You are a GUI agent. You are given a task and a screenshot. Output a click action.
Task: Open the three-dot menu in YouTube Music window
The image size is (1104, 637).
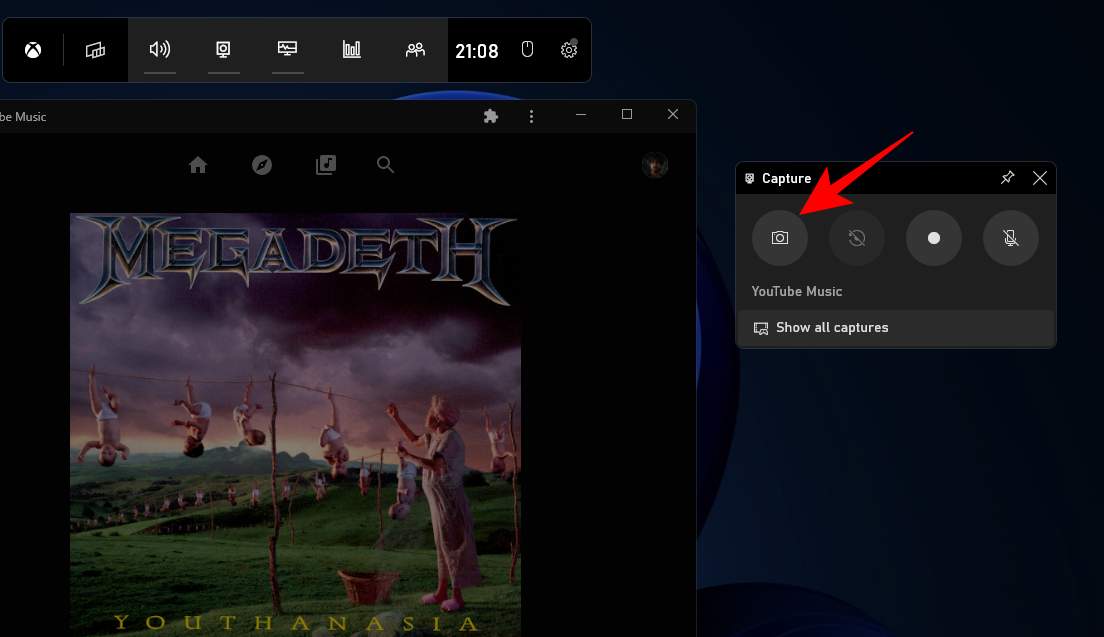coord(532,116)
